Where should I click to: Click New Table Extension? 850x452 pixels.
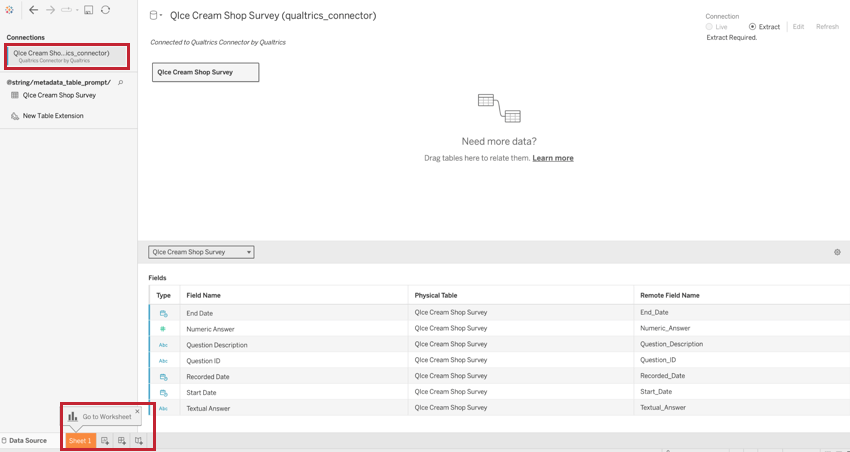[x=53, y=116]
